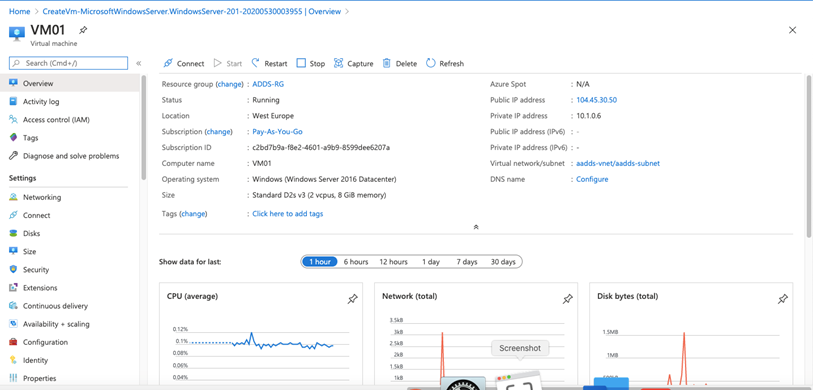
Task: Open the CreateVm deployment Overview breadcrumb
Action: [x=192, y=11]
